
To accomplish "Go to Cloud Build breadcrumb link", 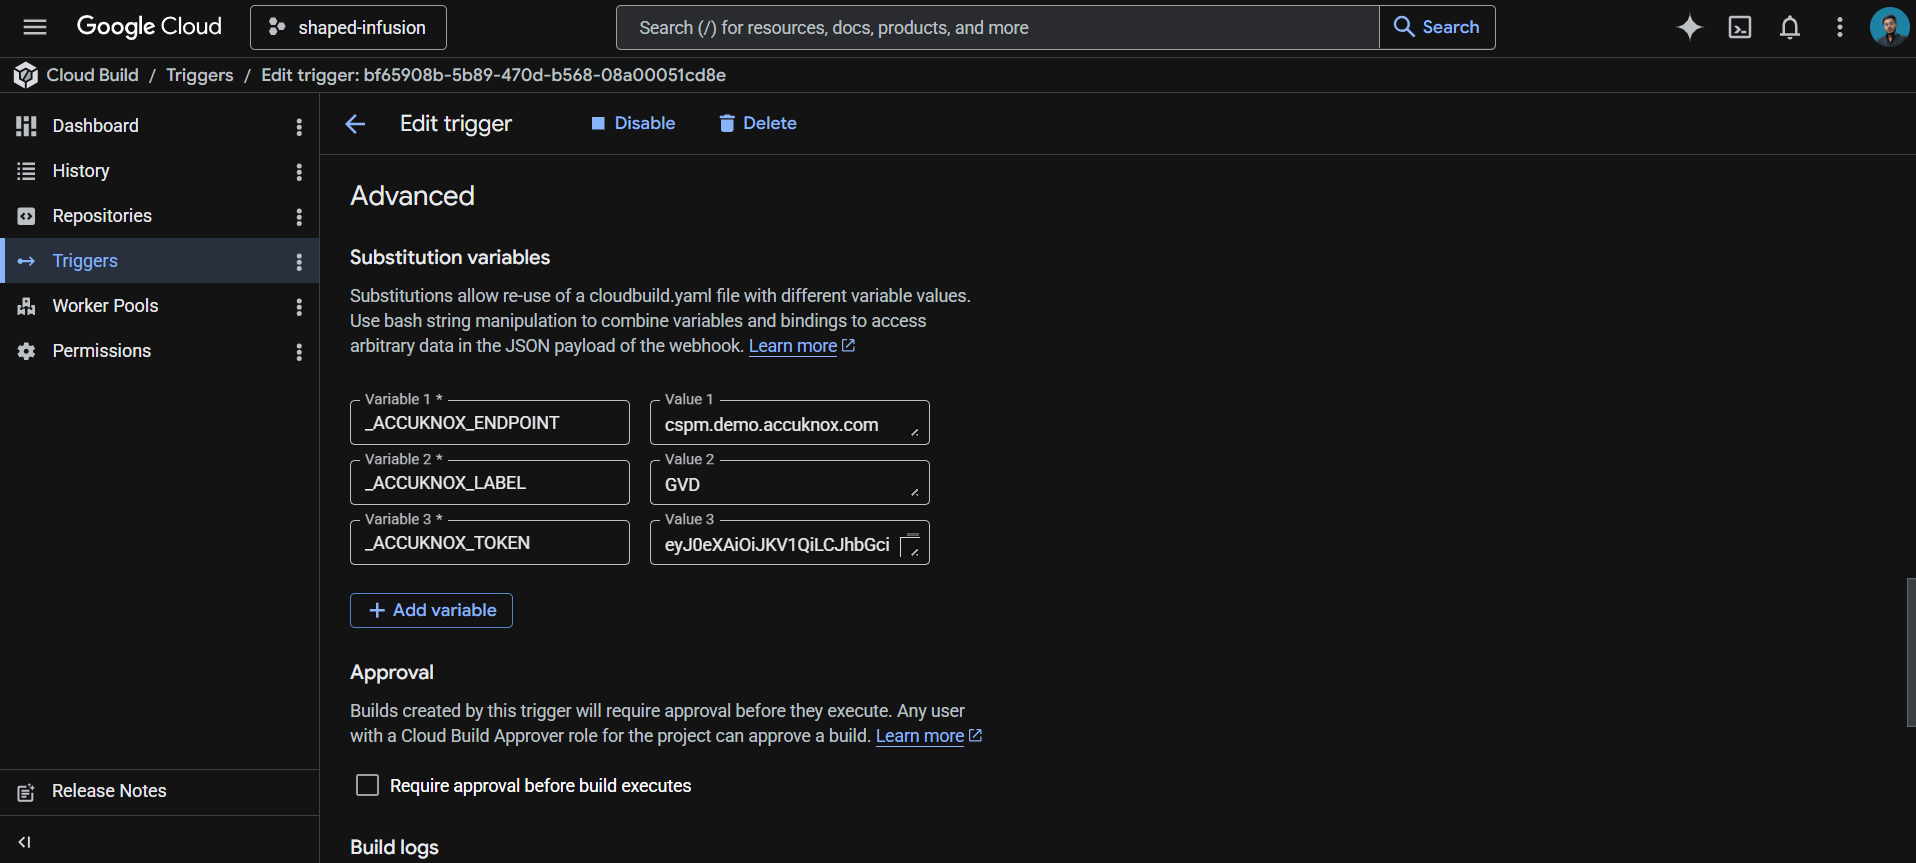I will pyautogui.click(x=93, y=75).
